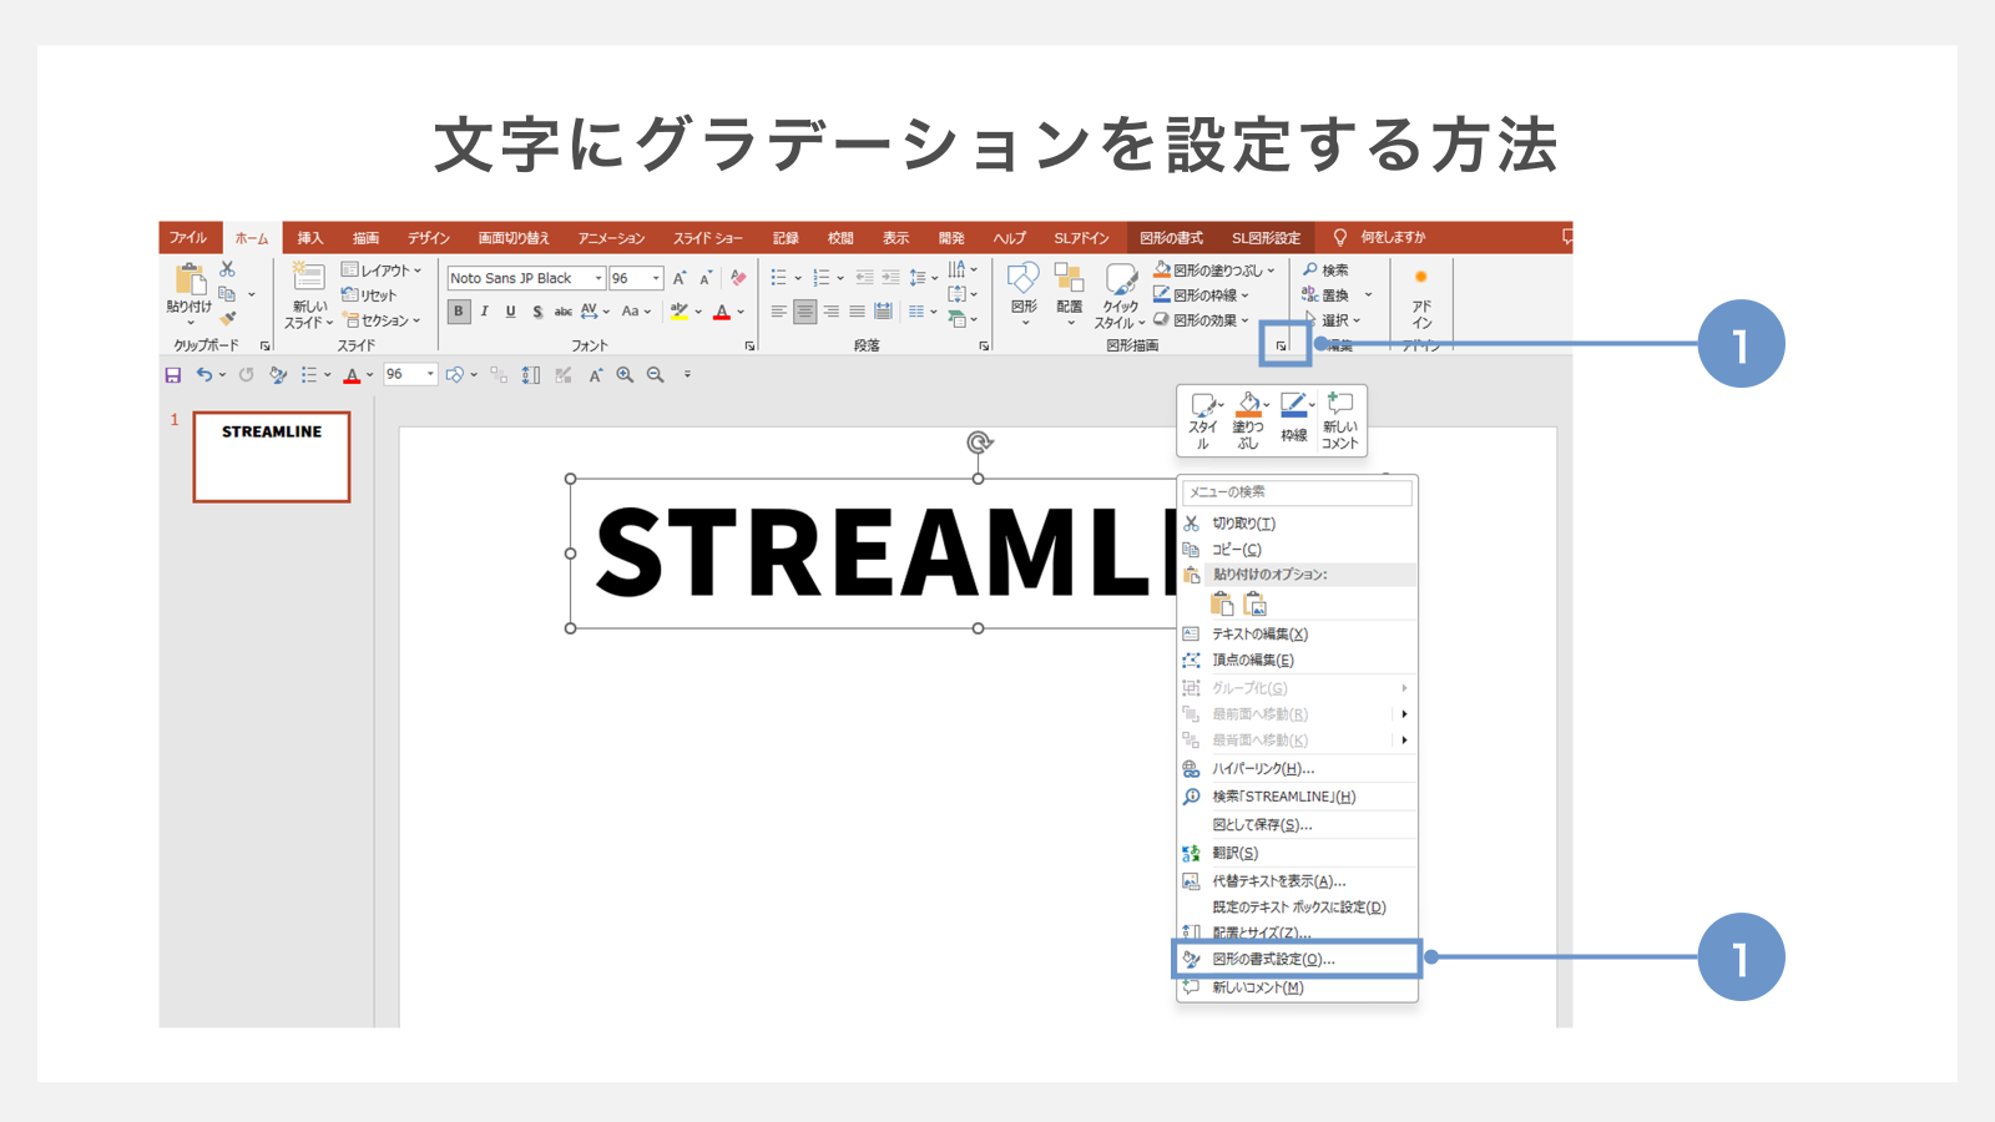Click the Tell Me (何をしますか) search box
Image resolution: width=1995 pixels, height=1122 pixels.
1380,238
